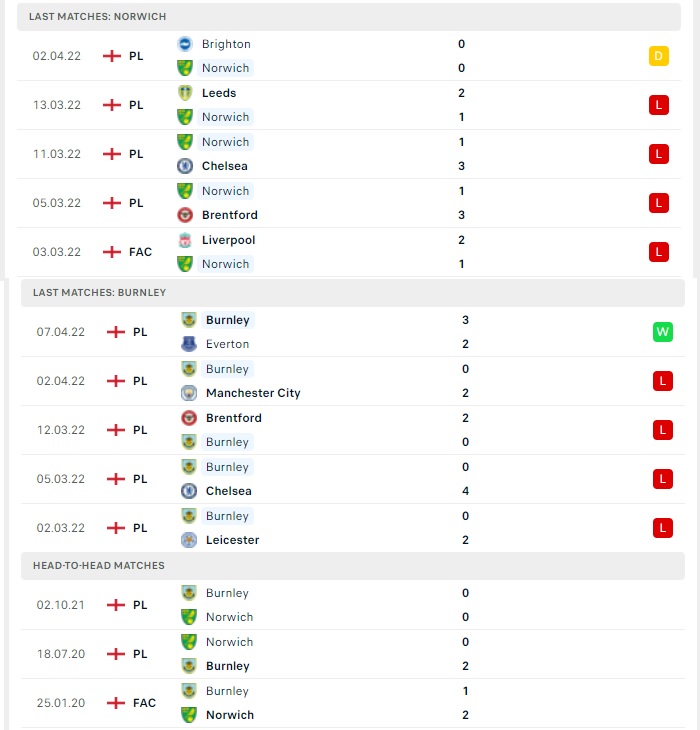Open the 18.07.20 Norwich vs Burnley match row
Image resolution: width=700 pixels, height=730 pixels.
coord(353,654)
